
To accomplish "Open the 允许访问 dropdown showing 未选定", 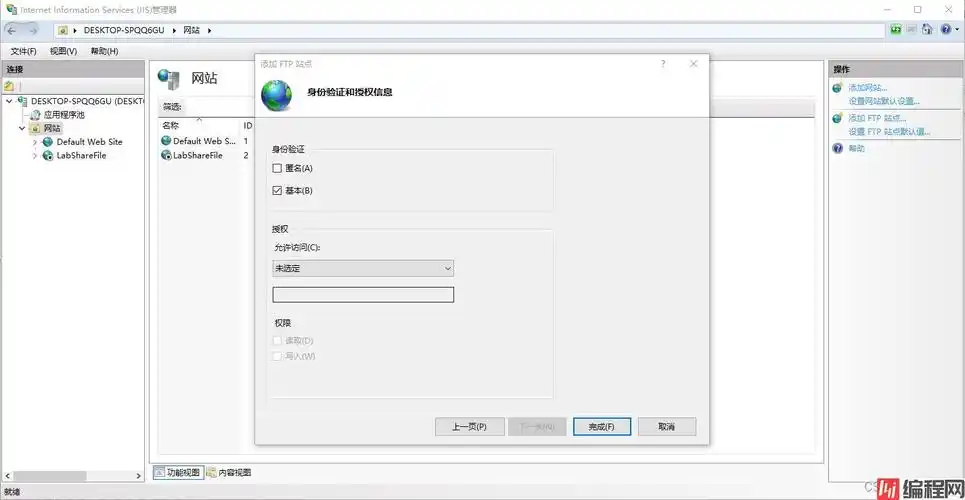I will (363, 268).
